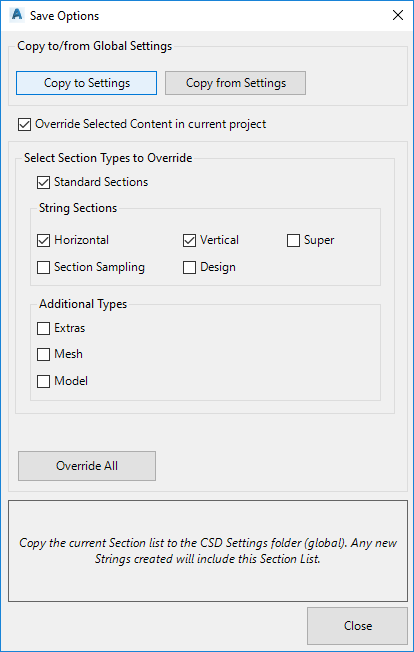Close the Save Options dialog with X
414x652 pixels.
pos(398,15)
